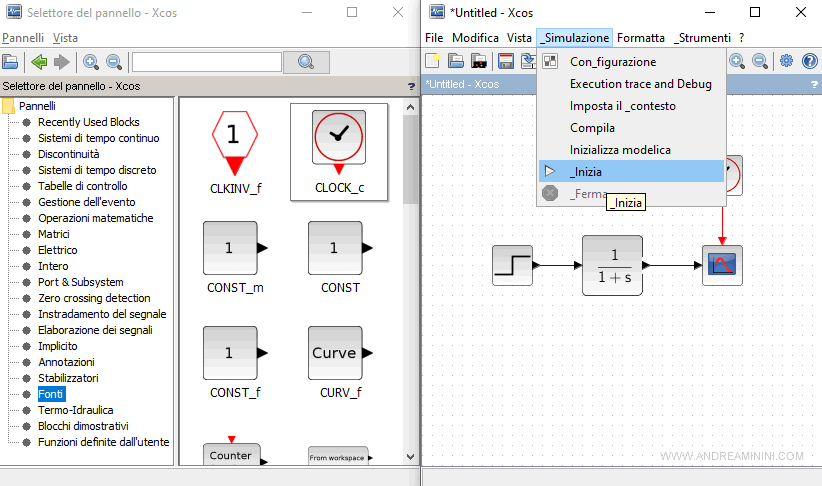Select the CONST_m block
This screenshot has width=822, height=486.
click(235, 257)
